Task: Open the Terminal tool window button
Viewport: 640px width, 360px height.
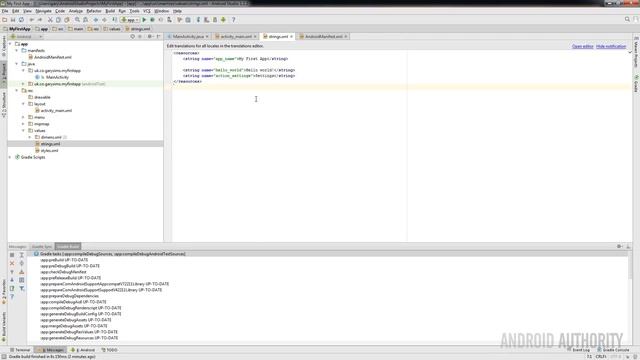Action: tap(20, 350)
